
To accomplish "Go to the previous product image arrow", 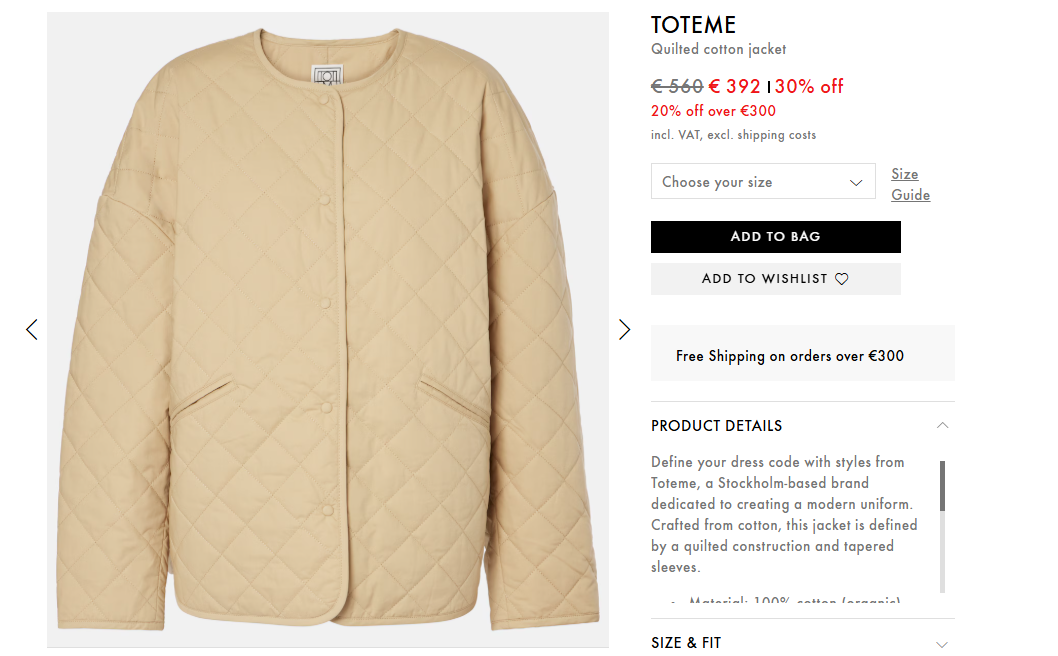I will [32, 329].
